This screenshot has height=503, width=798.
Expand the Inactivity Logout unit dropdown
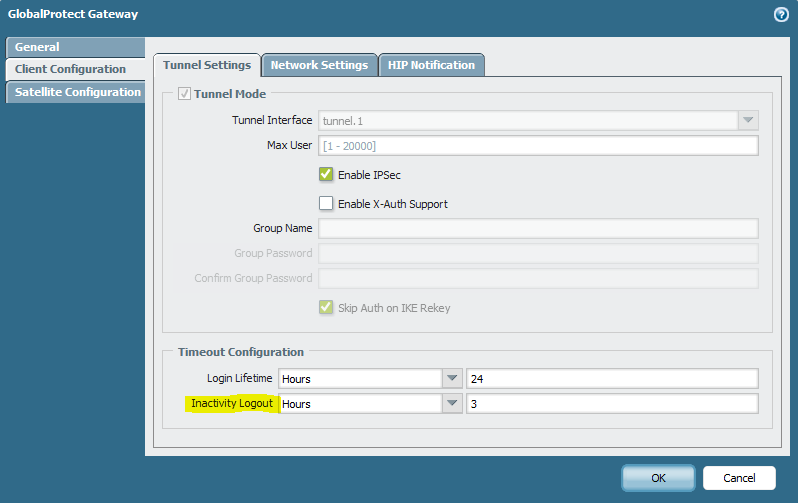click(452, 403)
